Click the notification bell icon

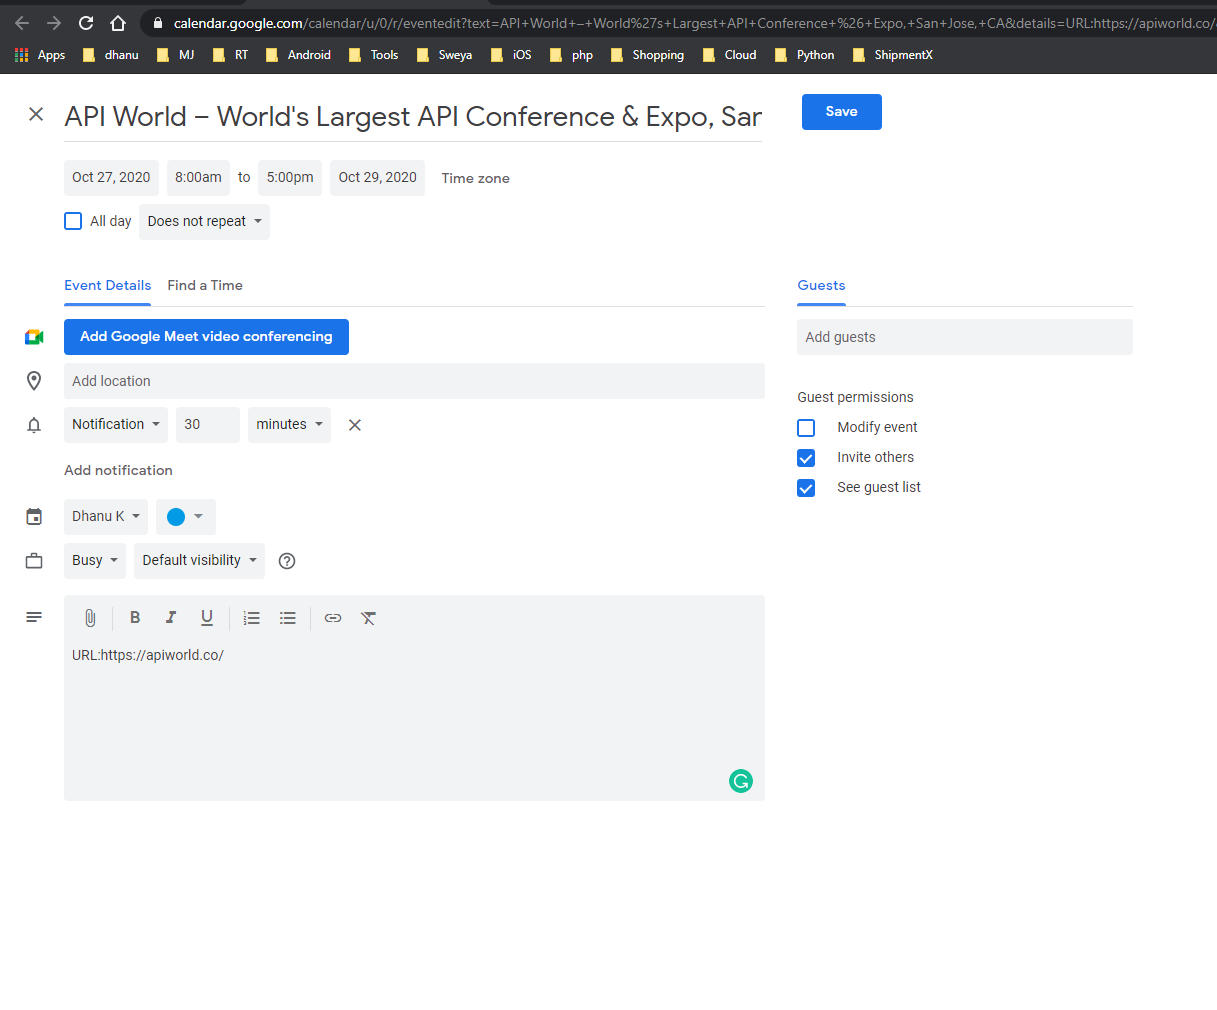pos(34,425)
